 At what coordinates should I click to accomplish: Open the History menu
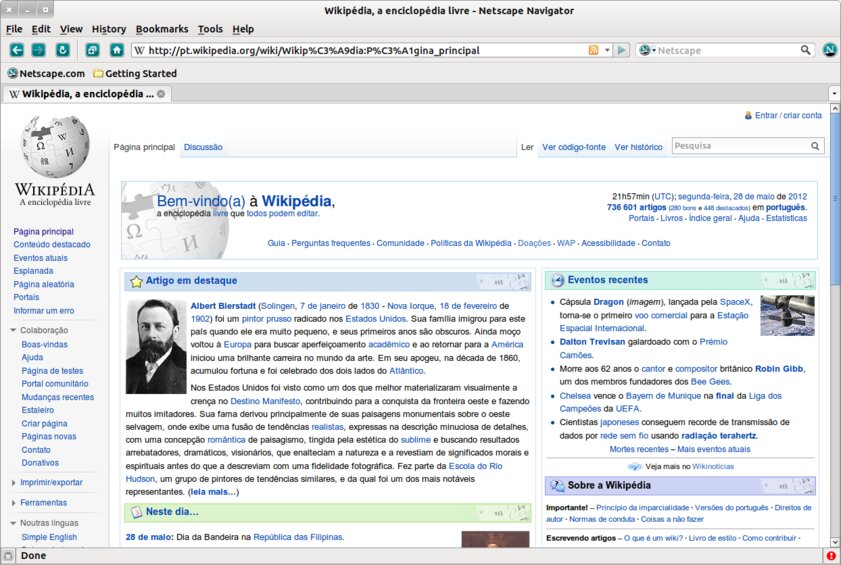109,29
